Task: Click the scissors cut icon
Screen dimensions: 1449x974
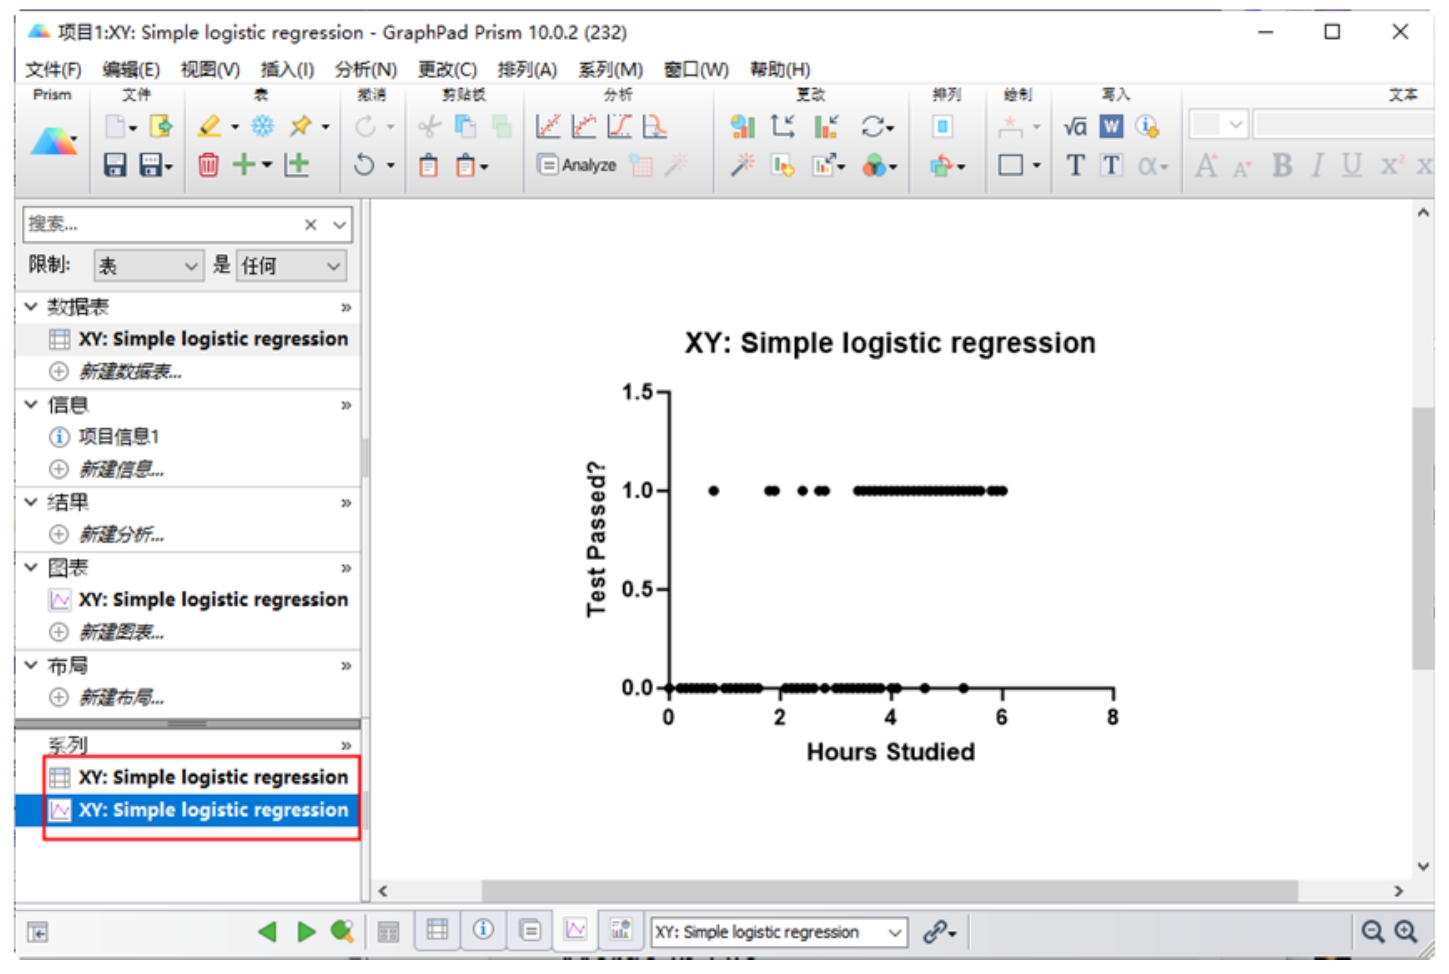Action: coord(429,126)
